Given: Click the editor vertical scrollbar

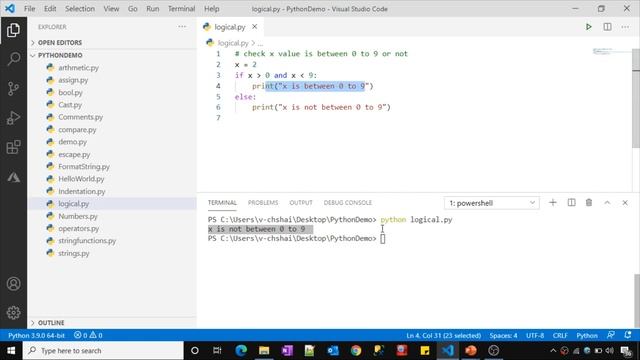Looking at the screenshot, I should tap(636, 98).
